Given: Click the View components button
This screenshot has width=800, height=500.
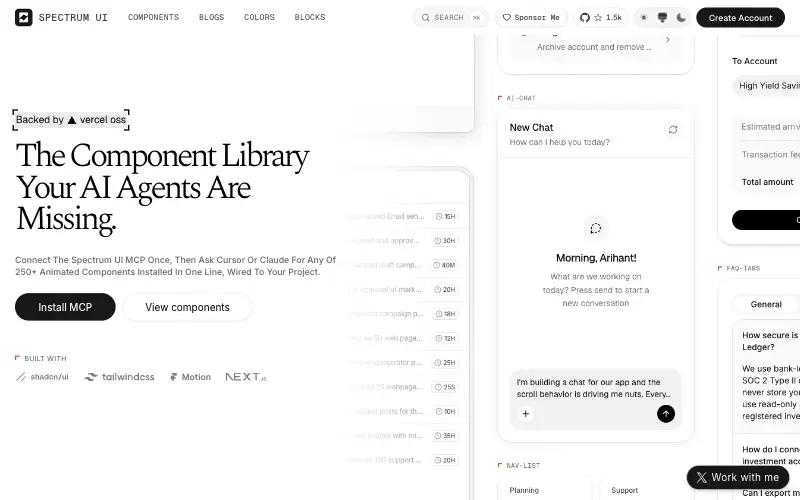Looking at the screenshot, I should point(187,307).
